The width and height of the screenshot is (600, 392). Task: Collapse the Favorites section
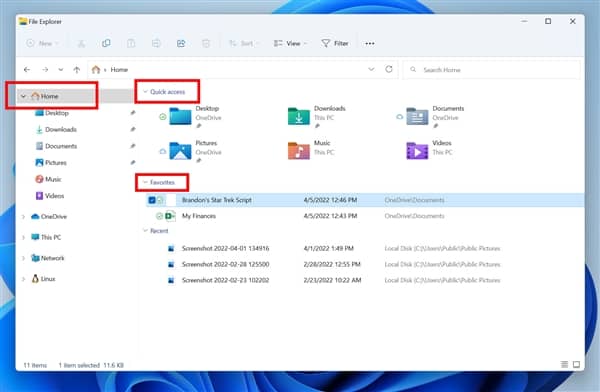[x=145, y=182]
